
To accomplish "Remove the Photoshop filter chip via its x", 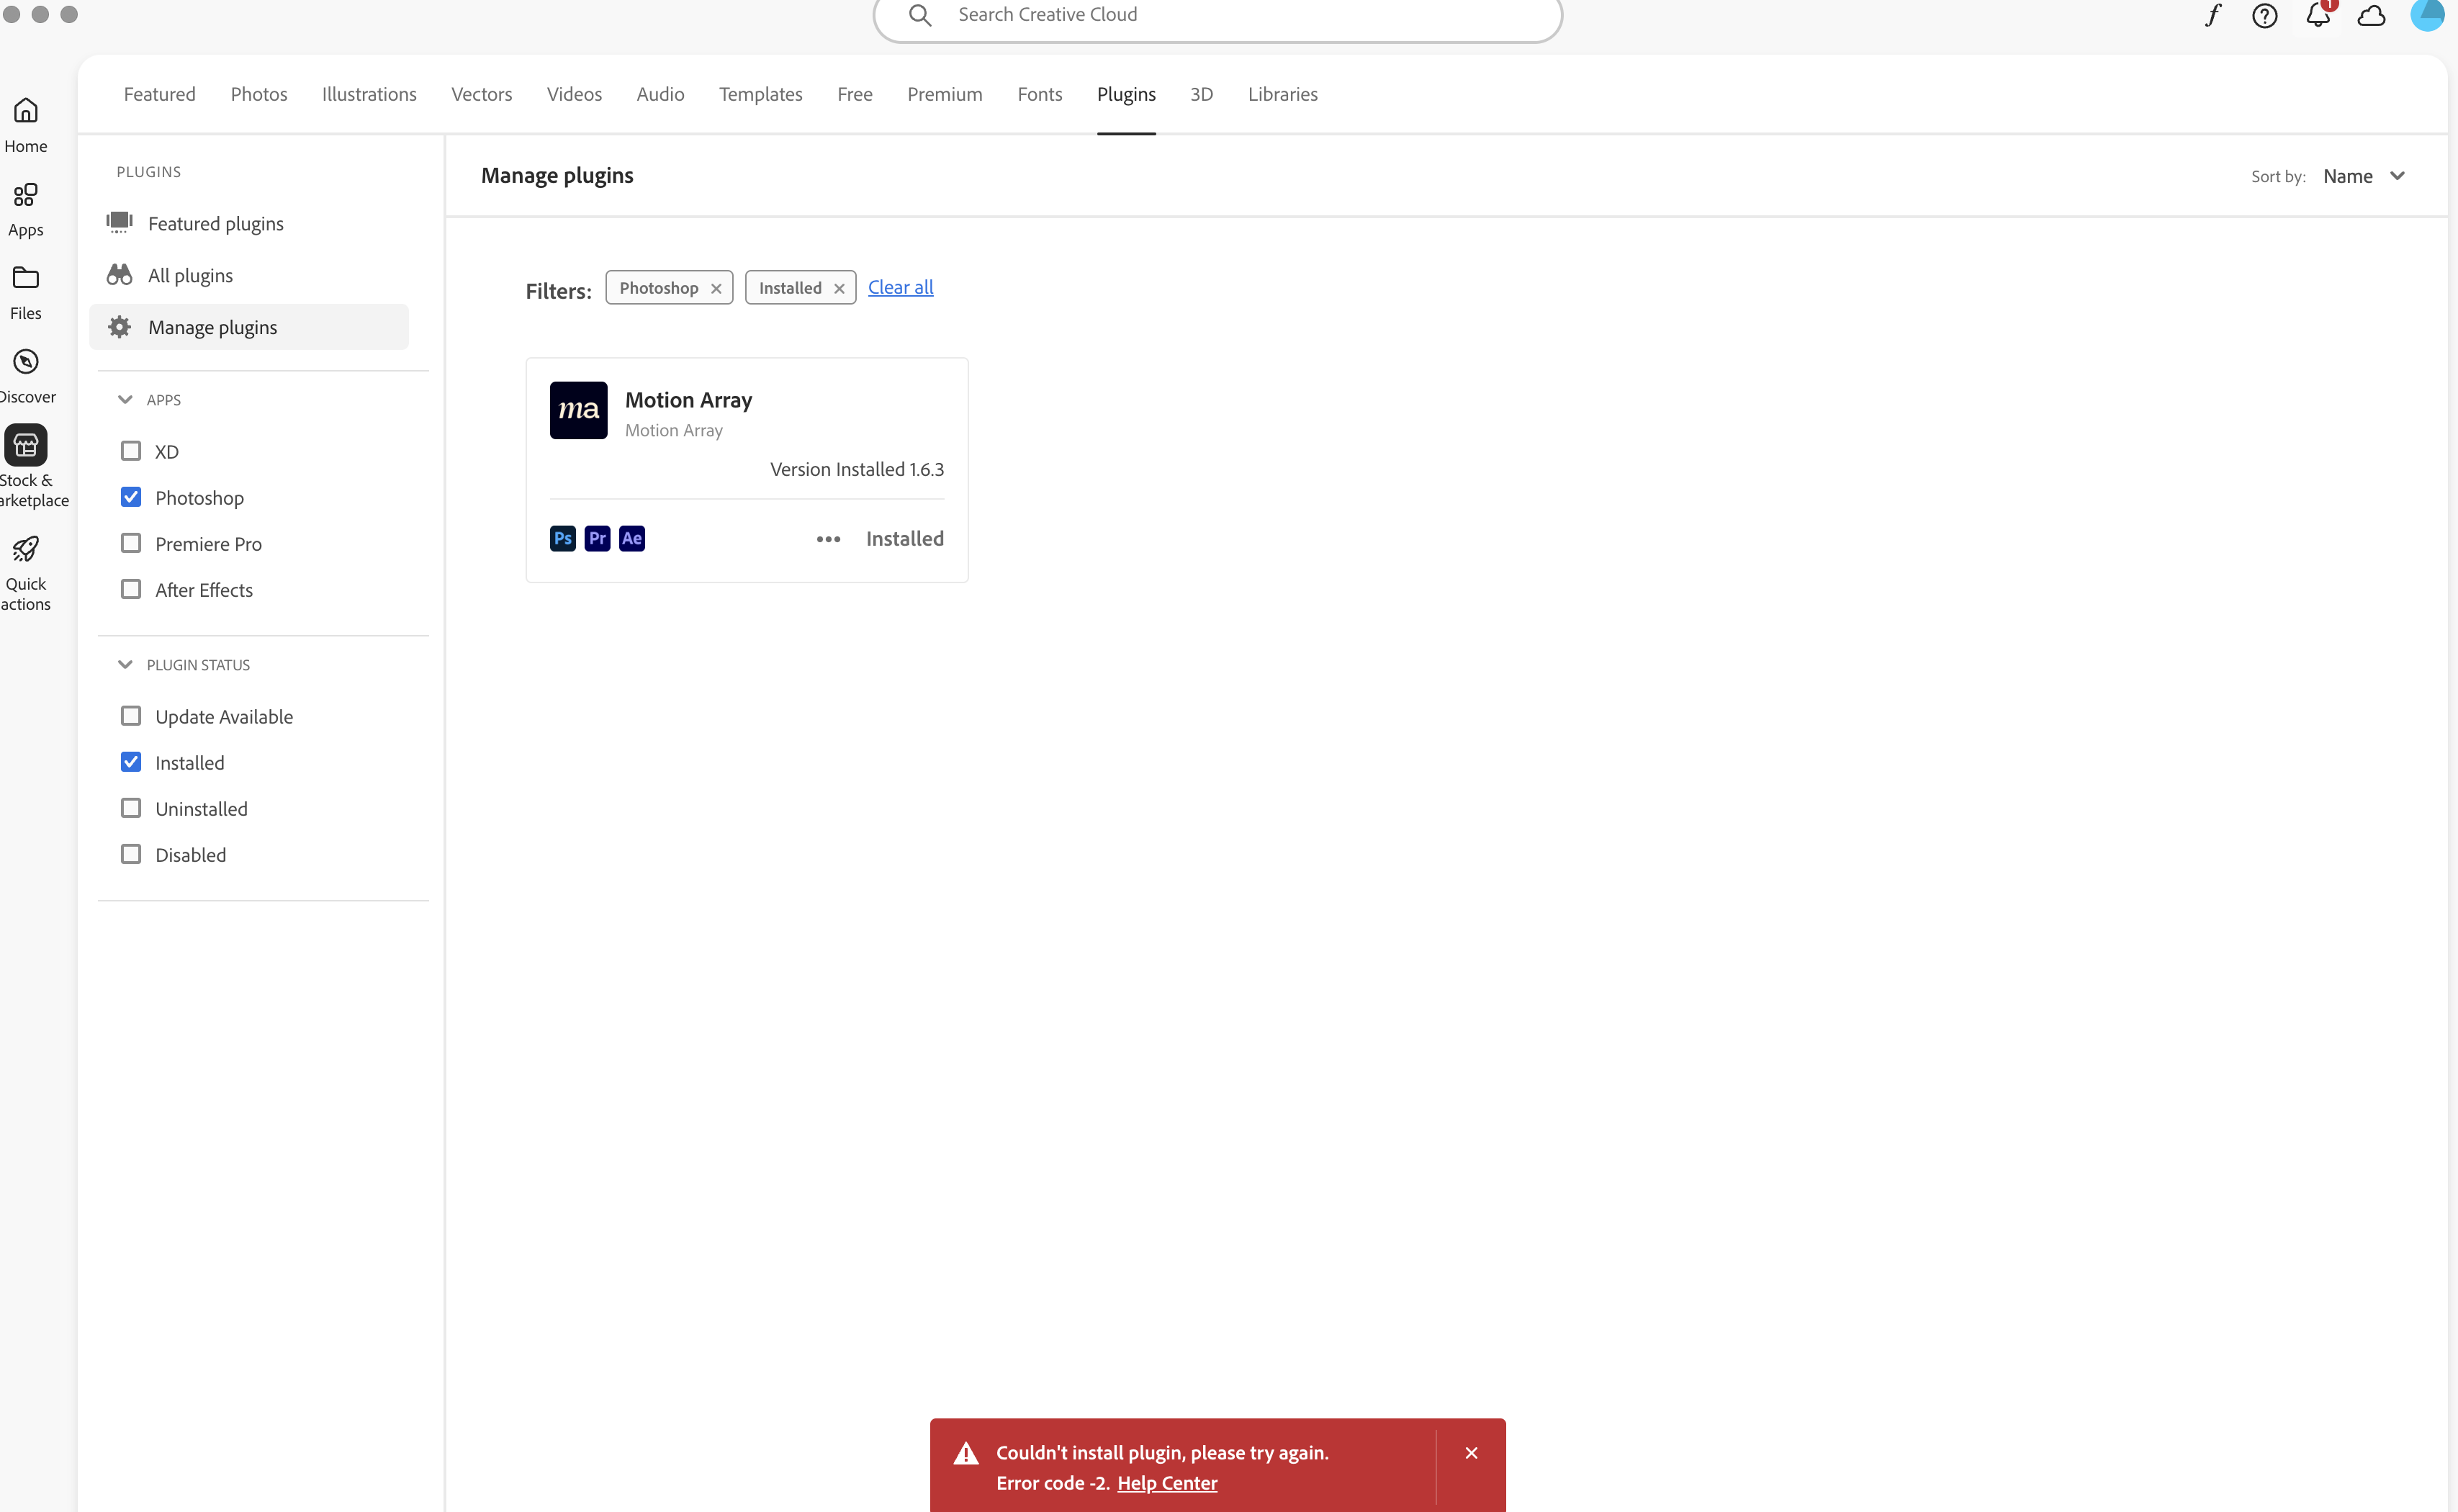I will coord(716,288).
